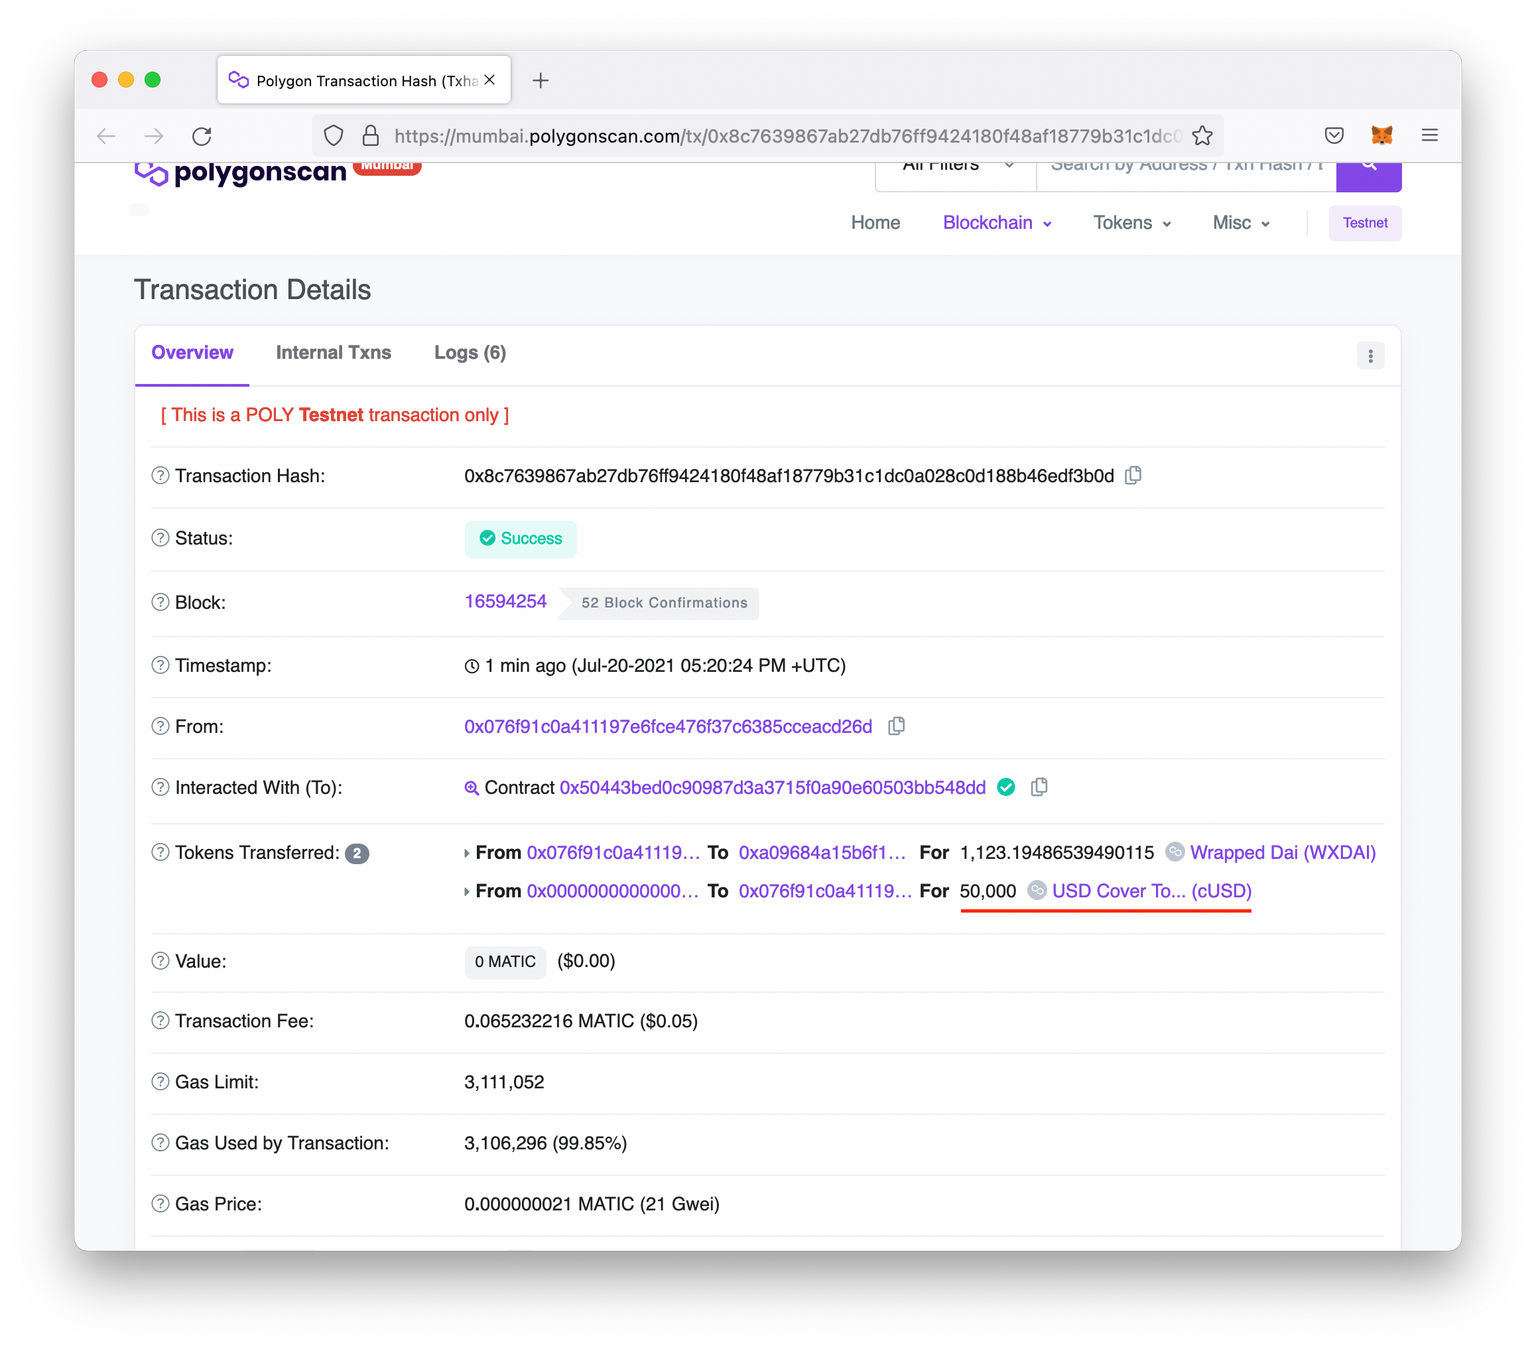
Task: Switch to the Internal Txns tab
Action: 333,353
